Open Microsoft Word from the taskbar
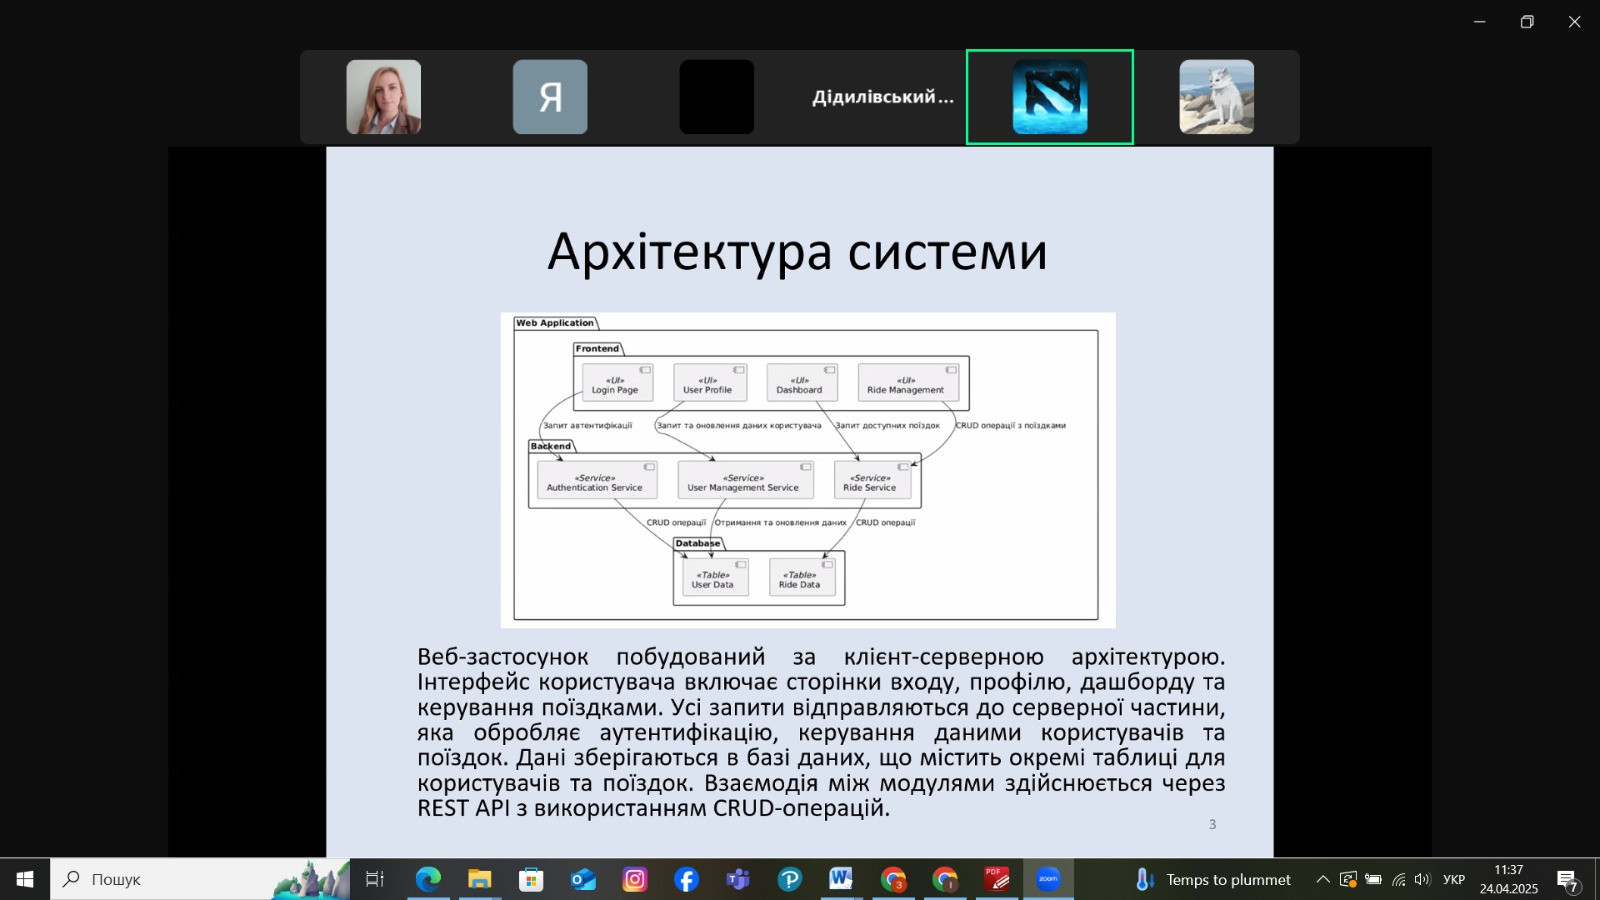 841,879
